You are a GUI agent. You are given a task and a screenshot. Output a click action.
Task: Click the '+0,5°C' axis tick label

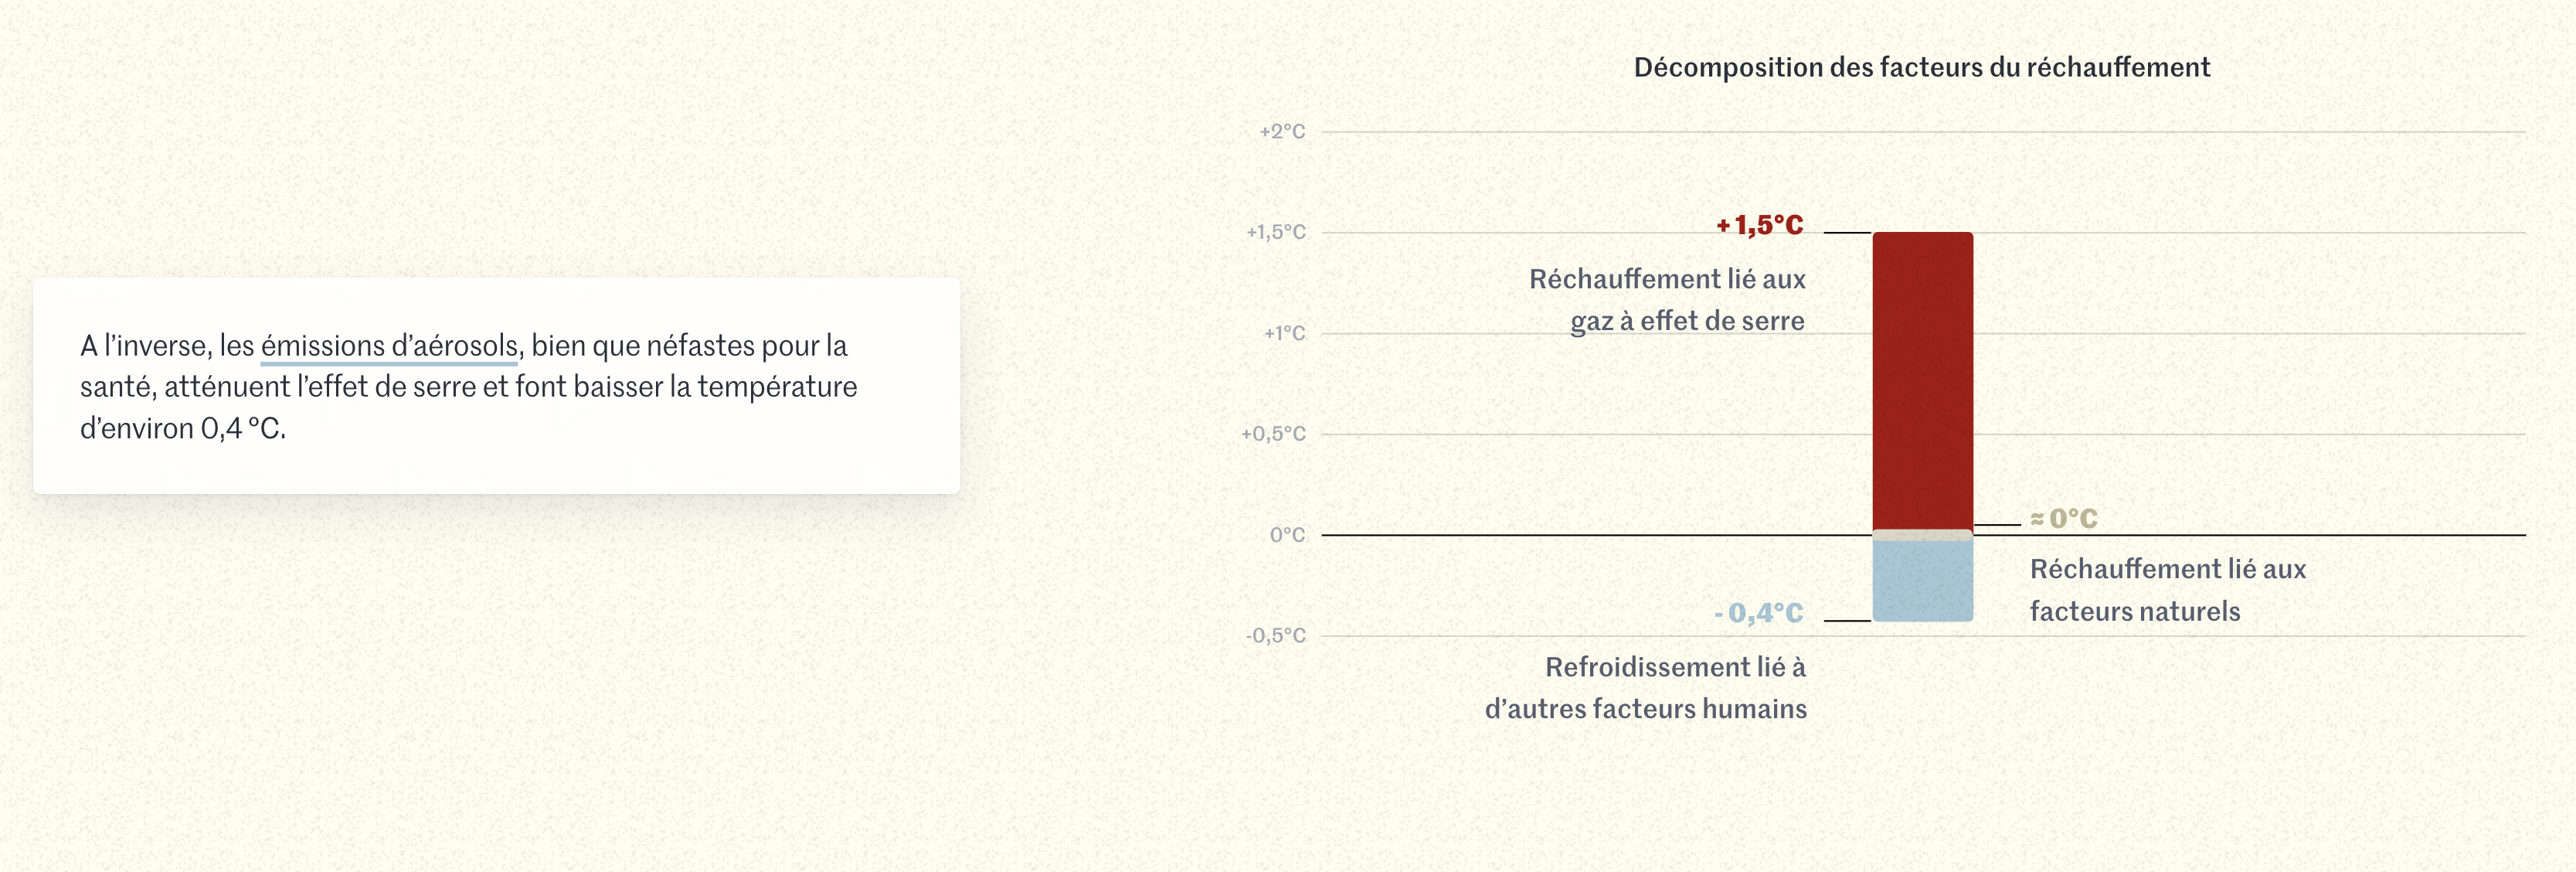point(1273,434)
